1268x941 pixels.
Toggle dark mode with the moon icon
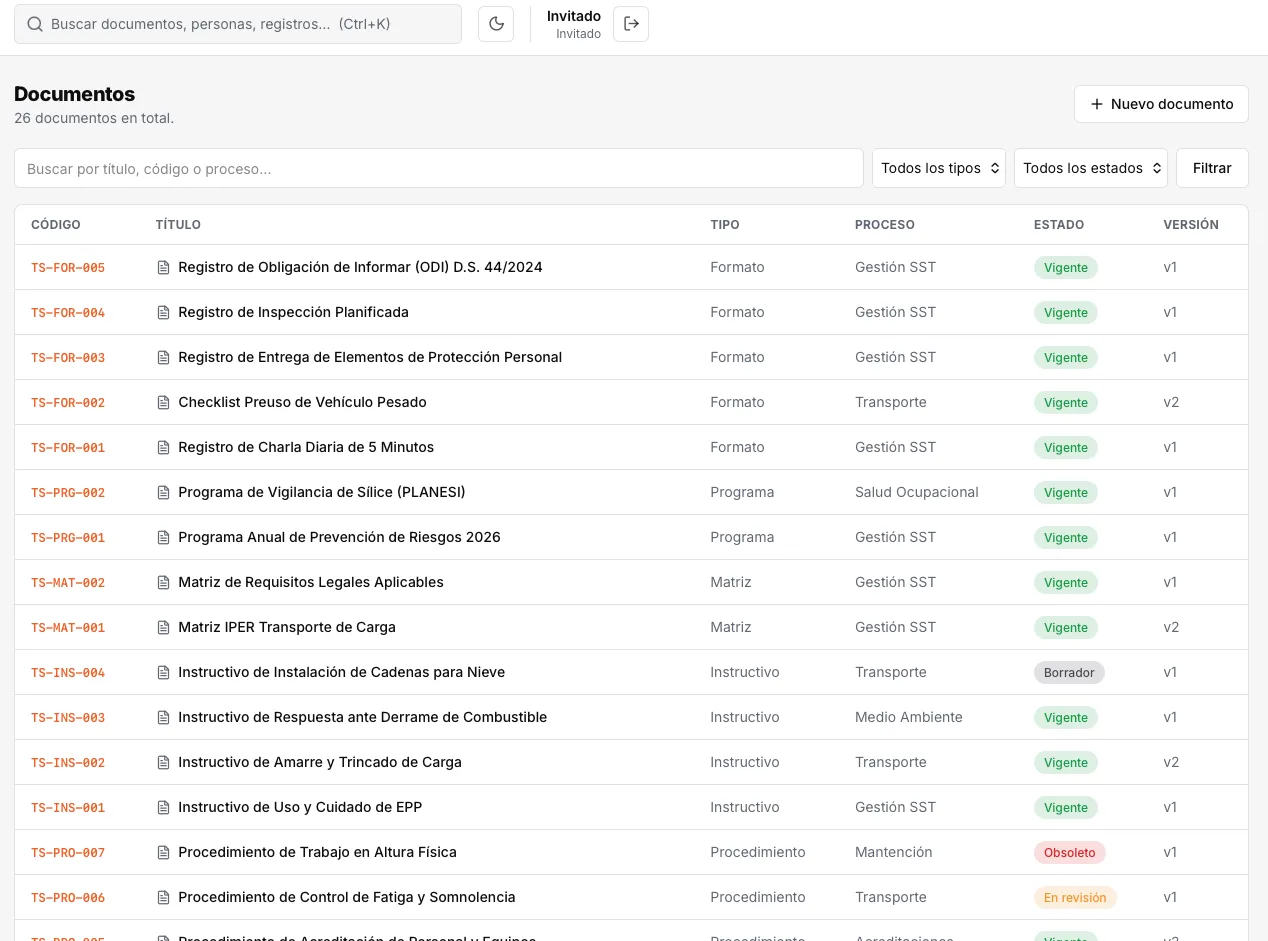pos(496,24)
